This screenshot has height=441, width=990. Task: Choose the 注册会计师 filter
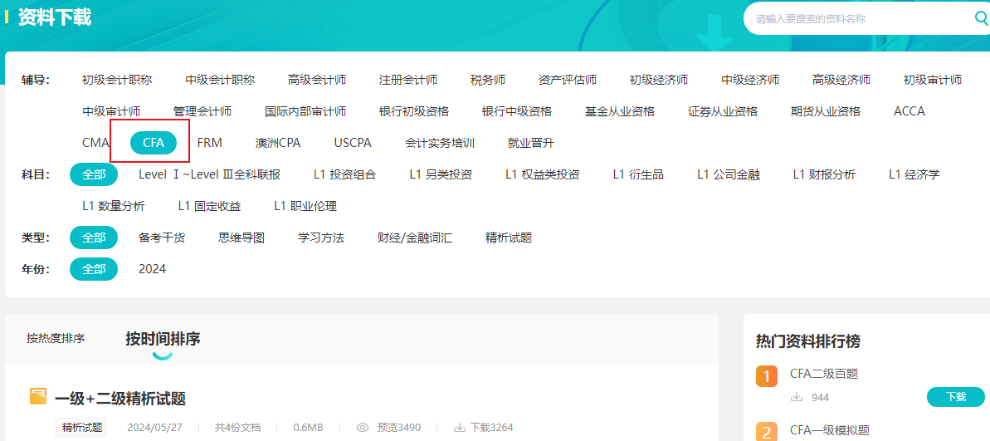[408, 80]
